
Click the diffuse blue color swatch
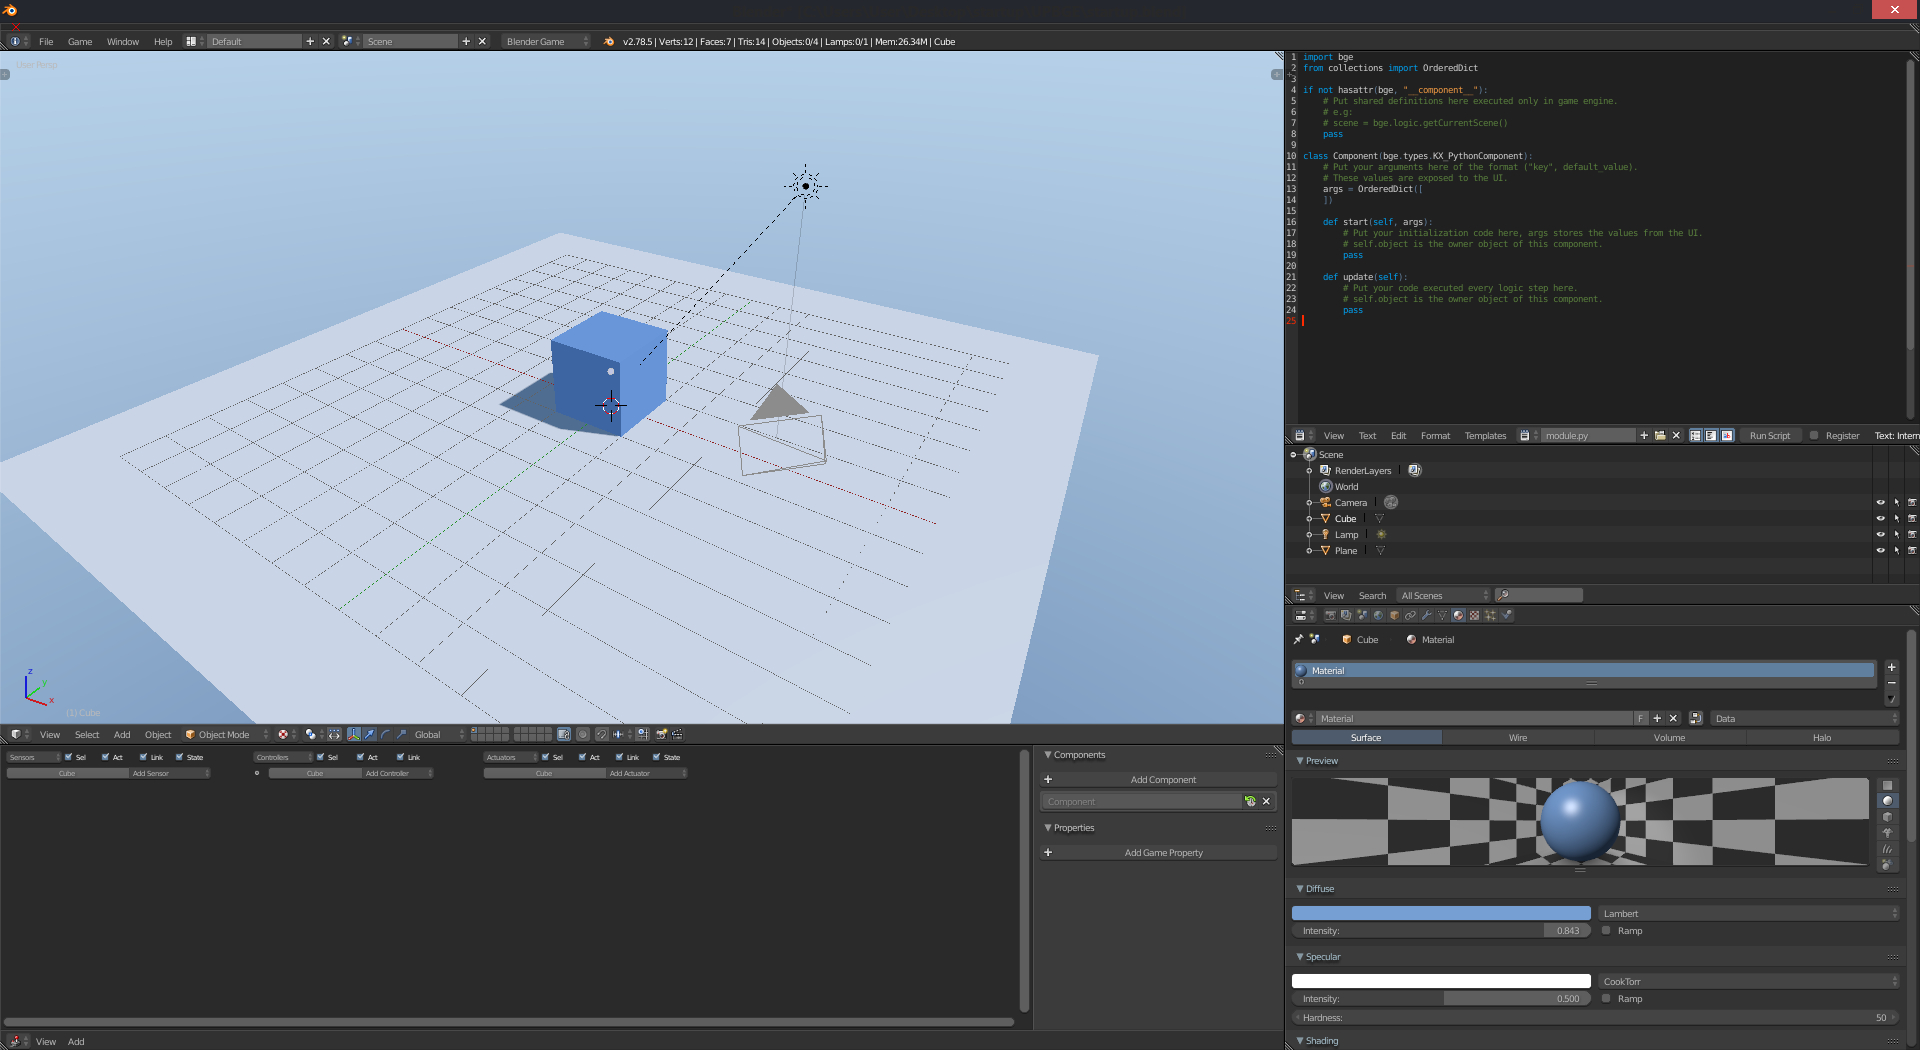1441,913
